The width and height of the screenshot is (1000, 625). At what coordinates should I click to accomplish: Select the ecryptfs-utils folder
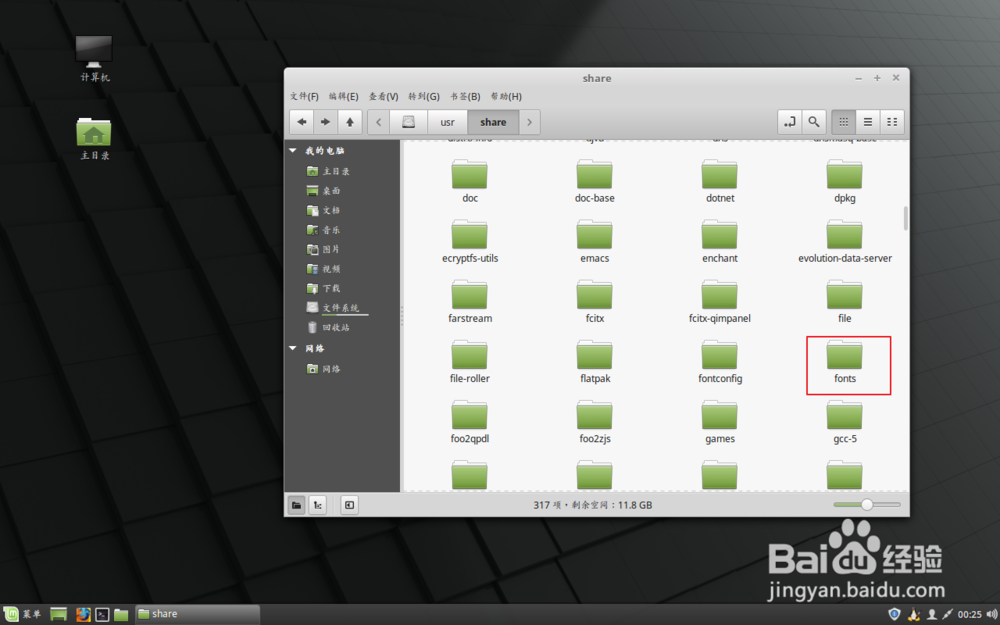pos(469,241)
